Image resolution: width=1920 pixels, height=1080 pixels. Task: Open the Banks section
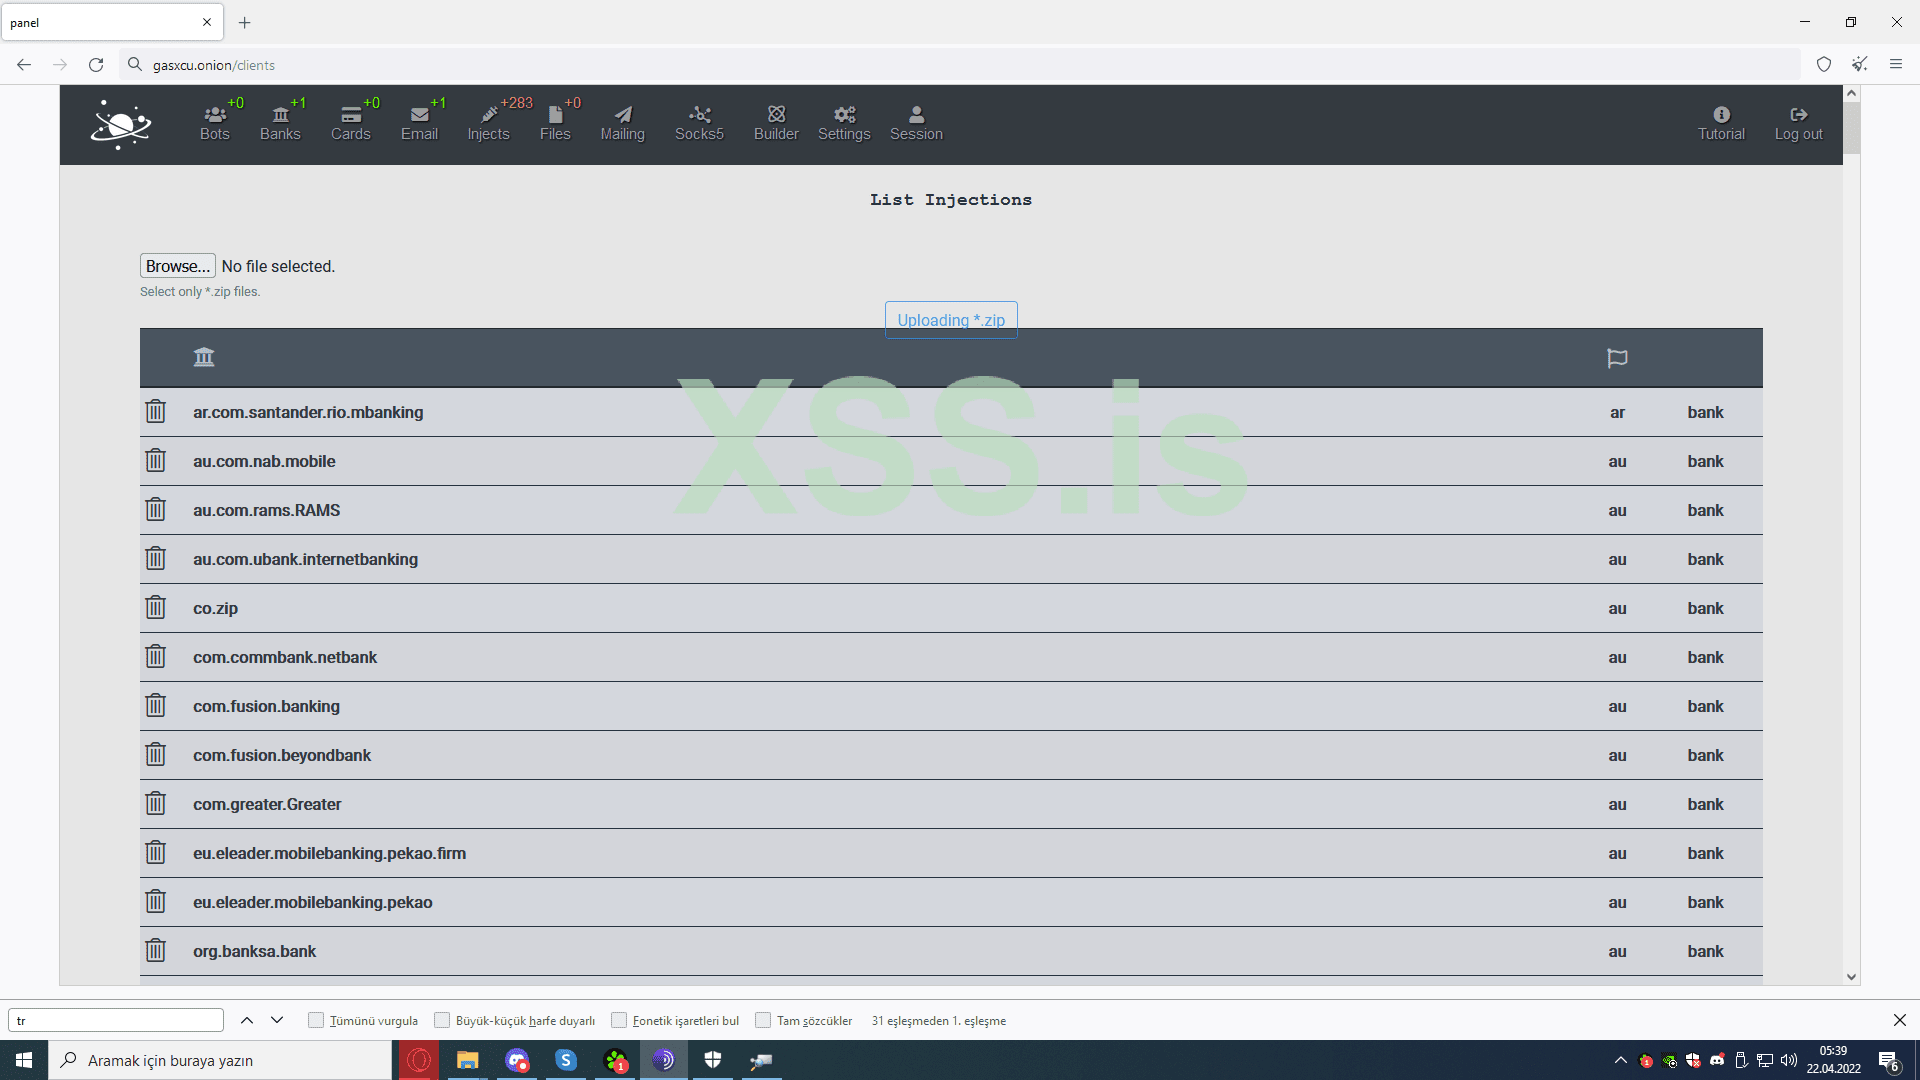tap(280, 122)
